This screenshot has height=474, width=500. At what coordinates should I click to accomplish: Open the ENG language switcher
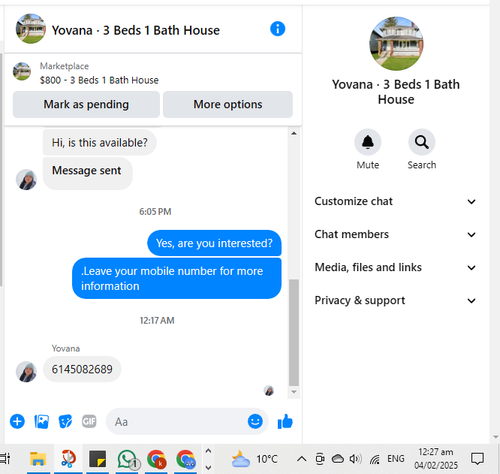pos(396,459)
